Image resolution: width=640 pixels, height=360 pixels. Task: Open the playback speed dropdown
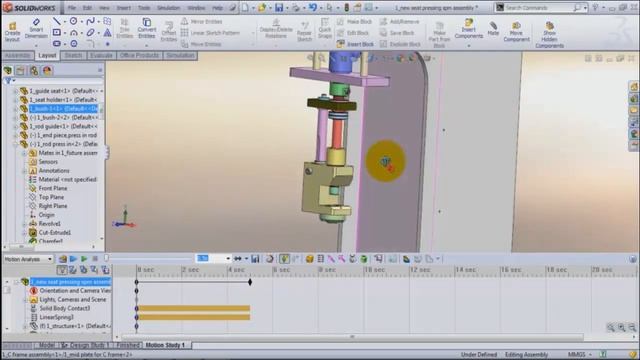(228, 259)
